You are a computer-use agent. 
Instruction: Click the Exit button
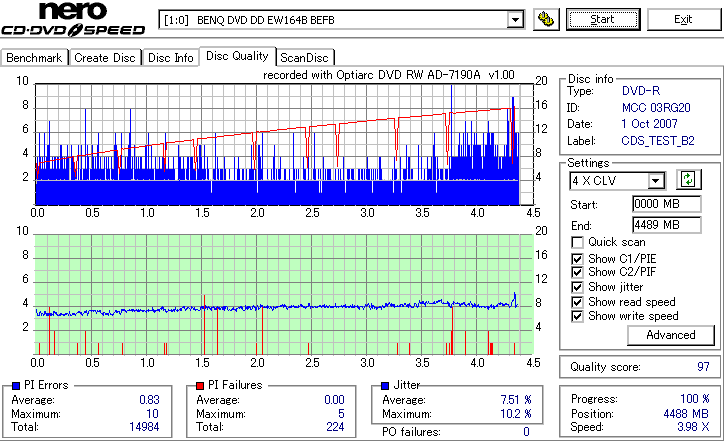pyautogui.click(x=683, y=19)
